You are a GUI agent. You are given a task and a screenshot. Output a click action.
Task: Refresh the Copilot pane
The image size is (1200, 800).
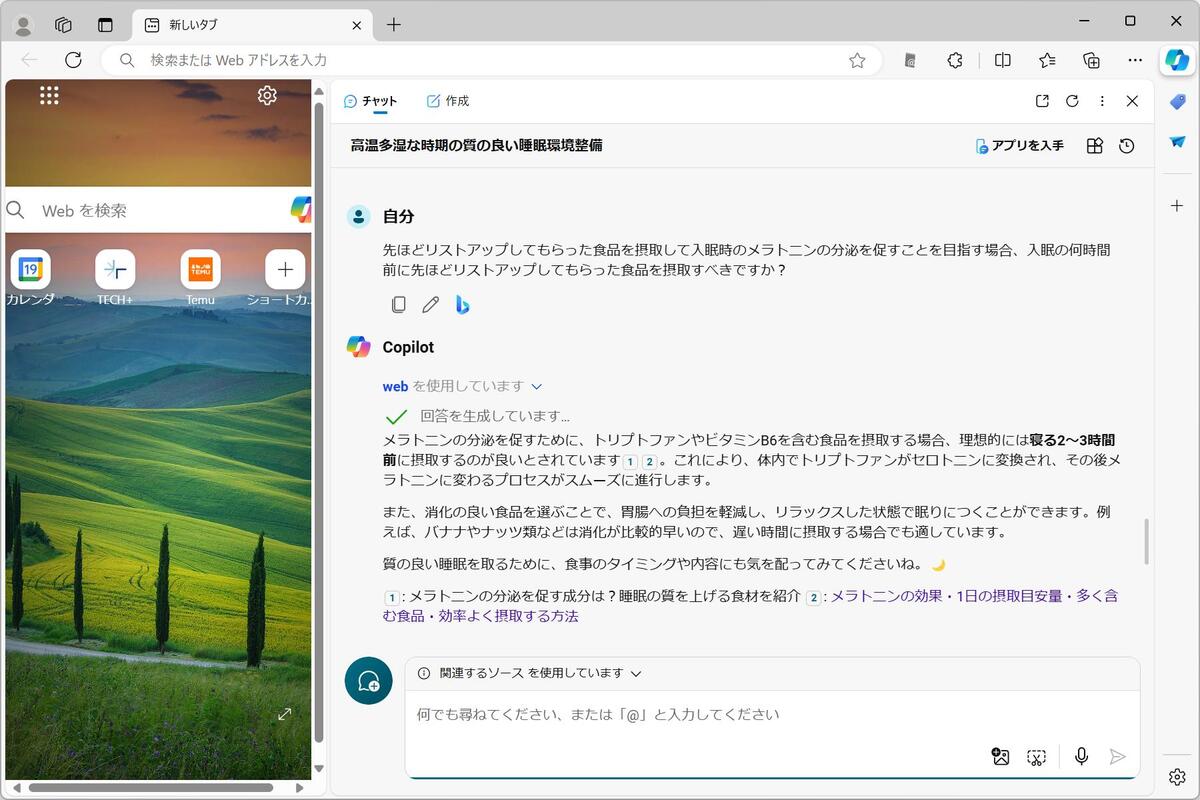pos(1072,101)
